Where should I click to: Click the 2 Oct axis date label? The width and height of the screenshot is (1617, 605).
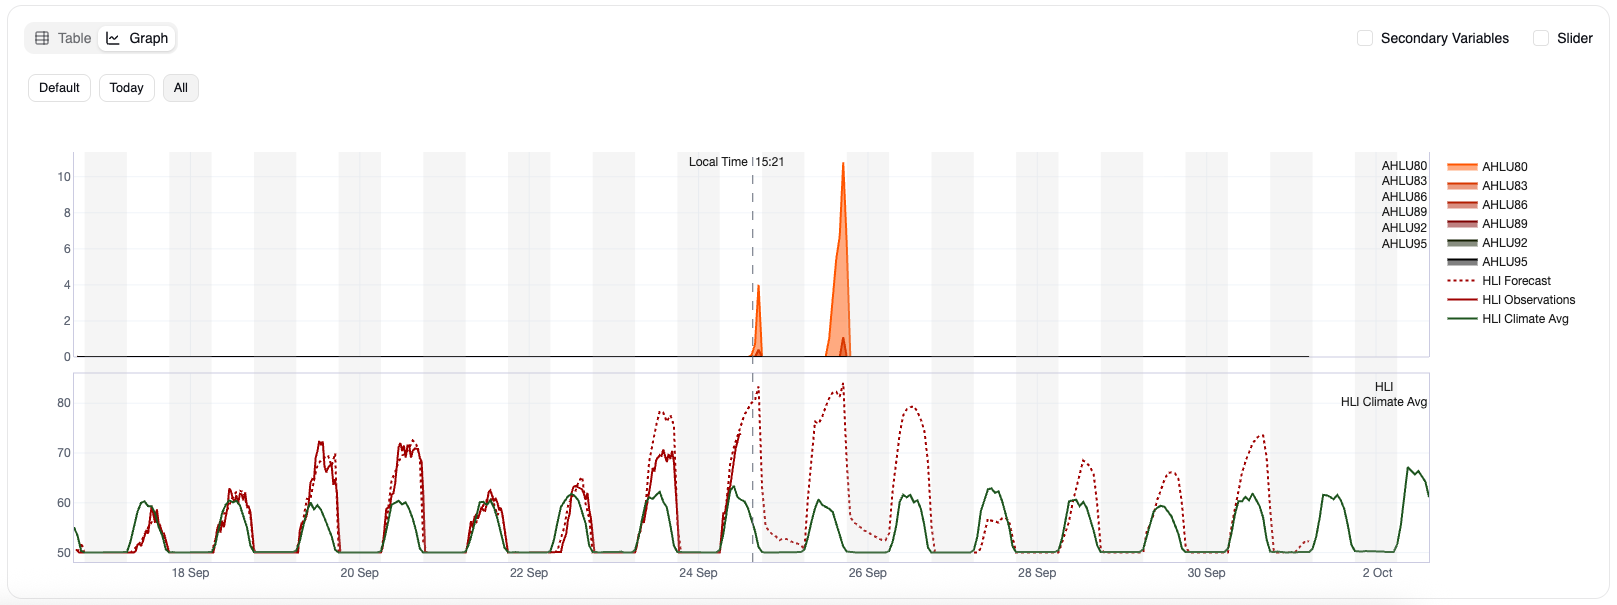1377,573
